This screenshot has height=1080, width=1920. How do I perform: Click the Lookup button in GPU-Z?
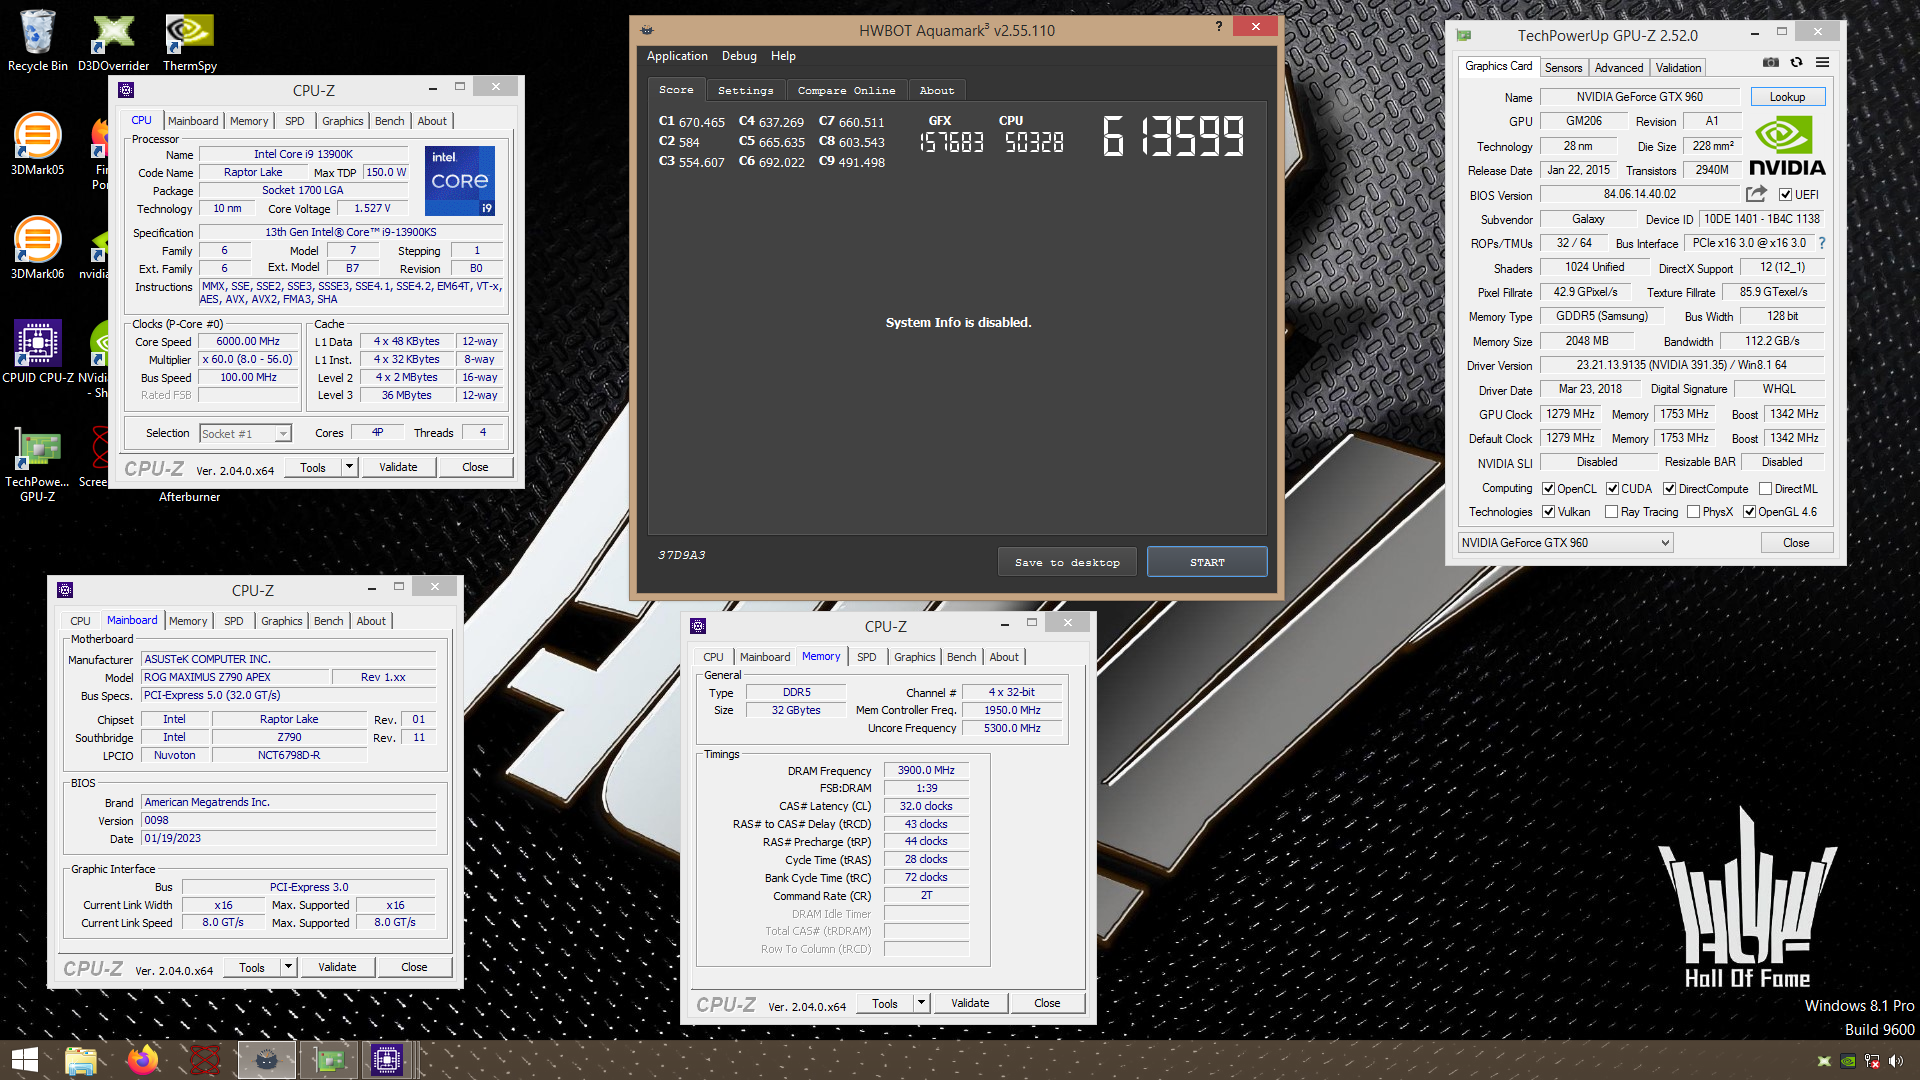1787,97
